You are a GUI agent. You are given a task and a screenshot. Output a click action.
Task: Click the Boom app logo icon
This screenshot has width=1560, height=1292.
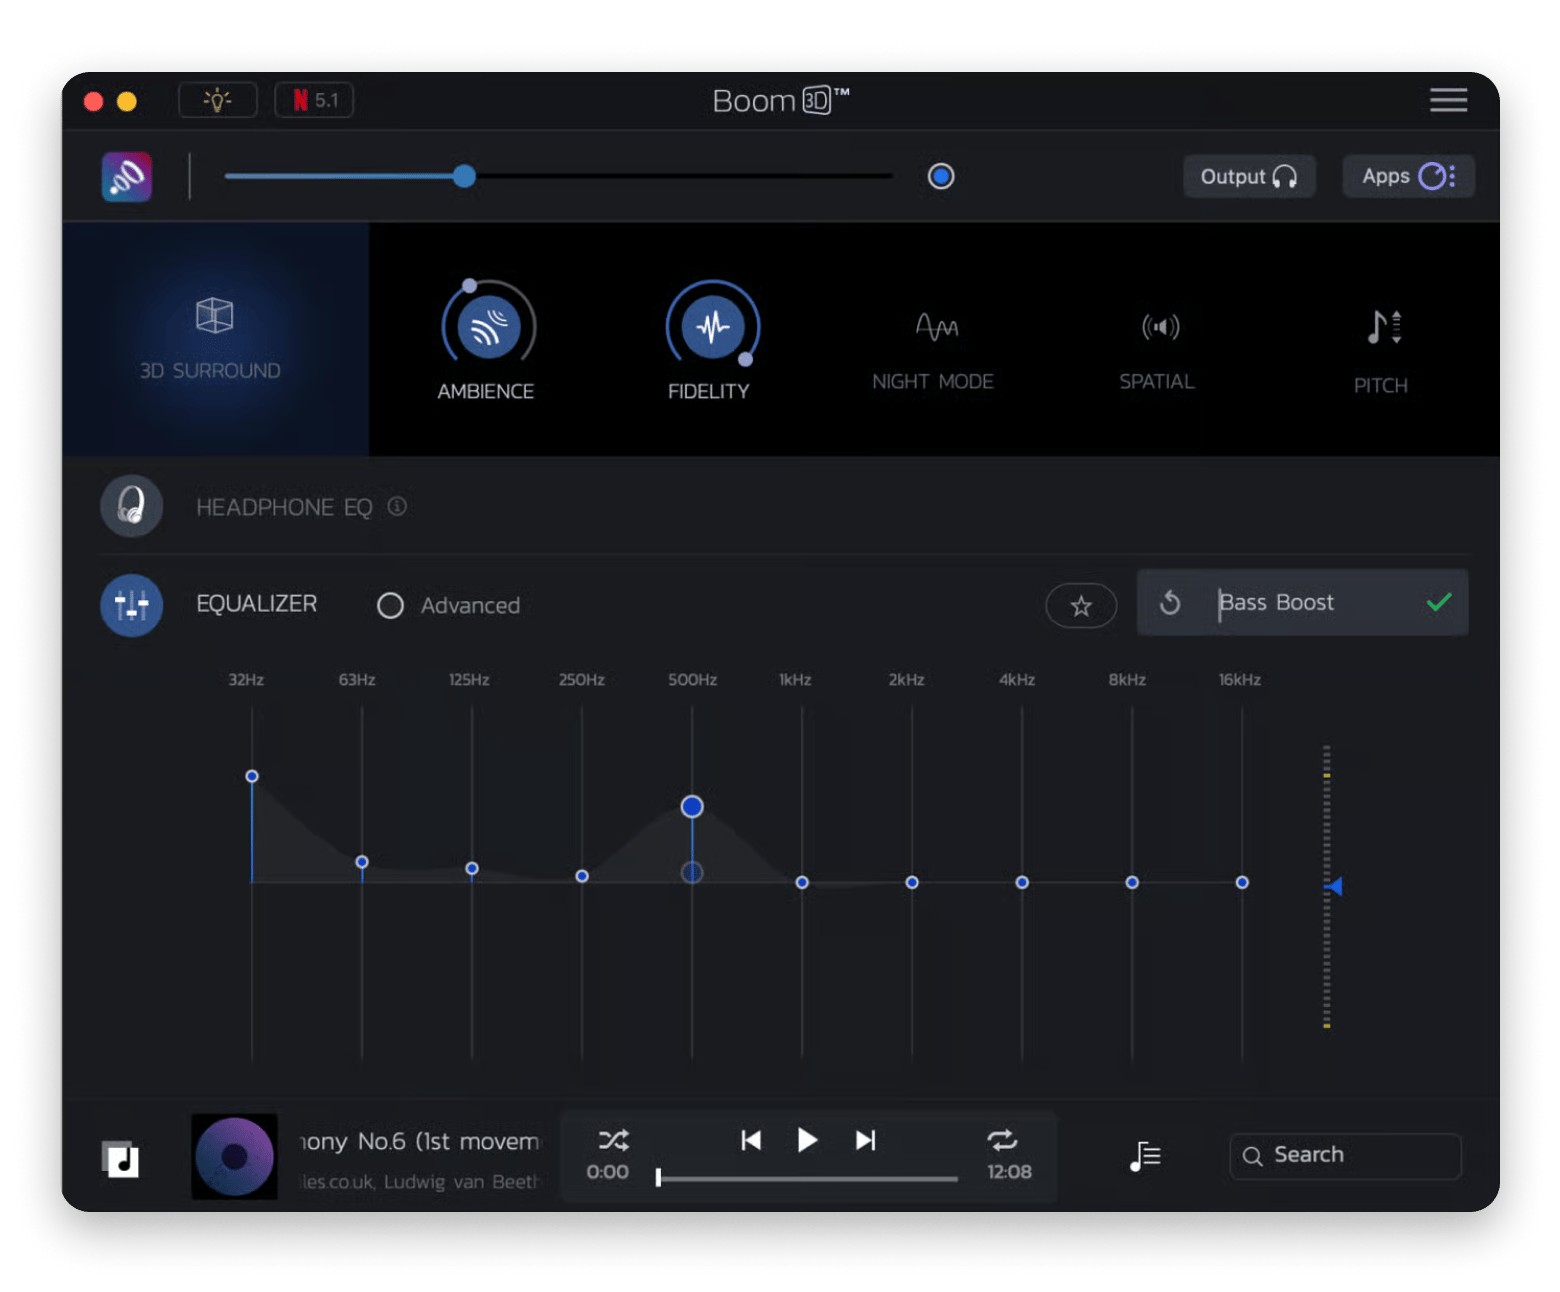tap(127, 177)
